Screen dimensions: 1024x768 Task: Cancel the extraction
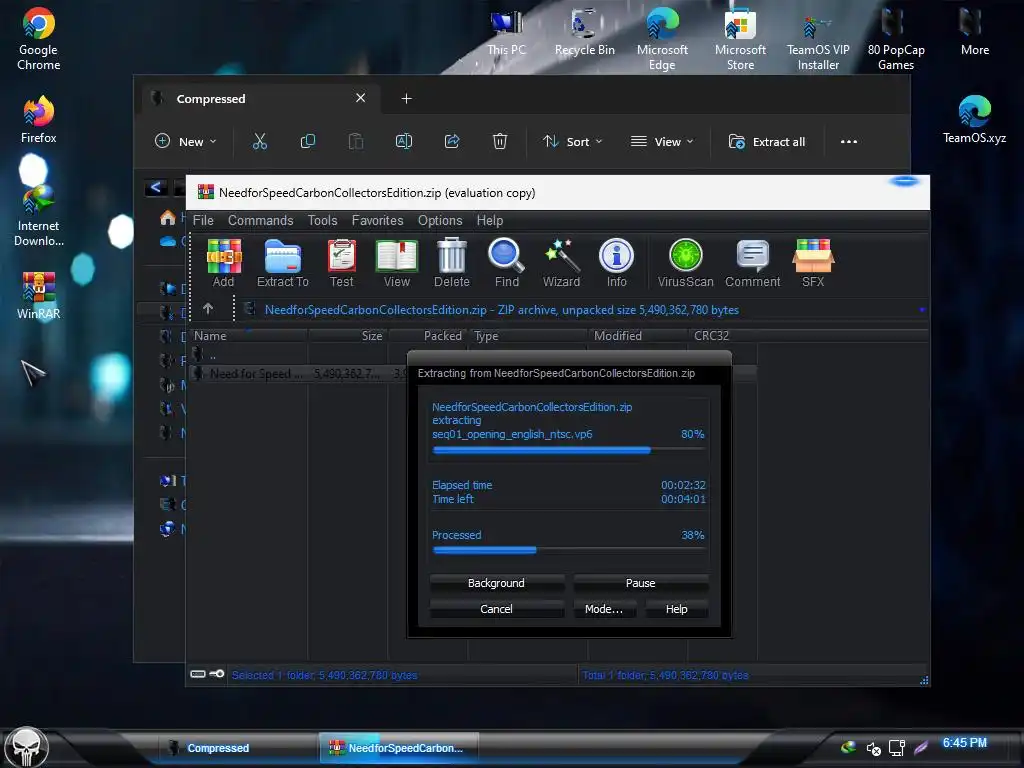pyautogui.click(x=496, y=609)
